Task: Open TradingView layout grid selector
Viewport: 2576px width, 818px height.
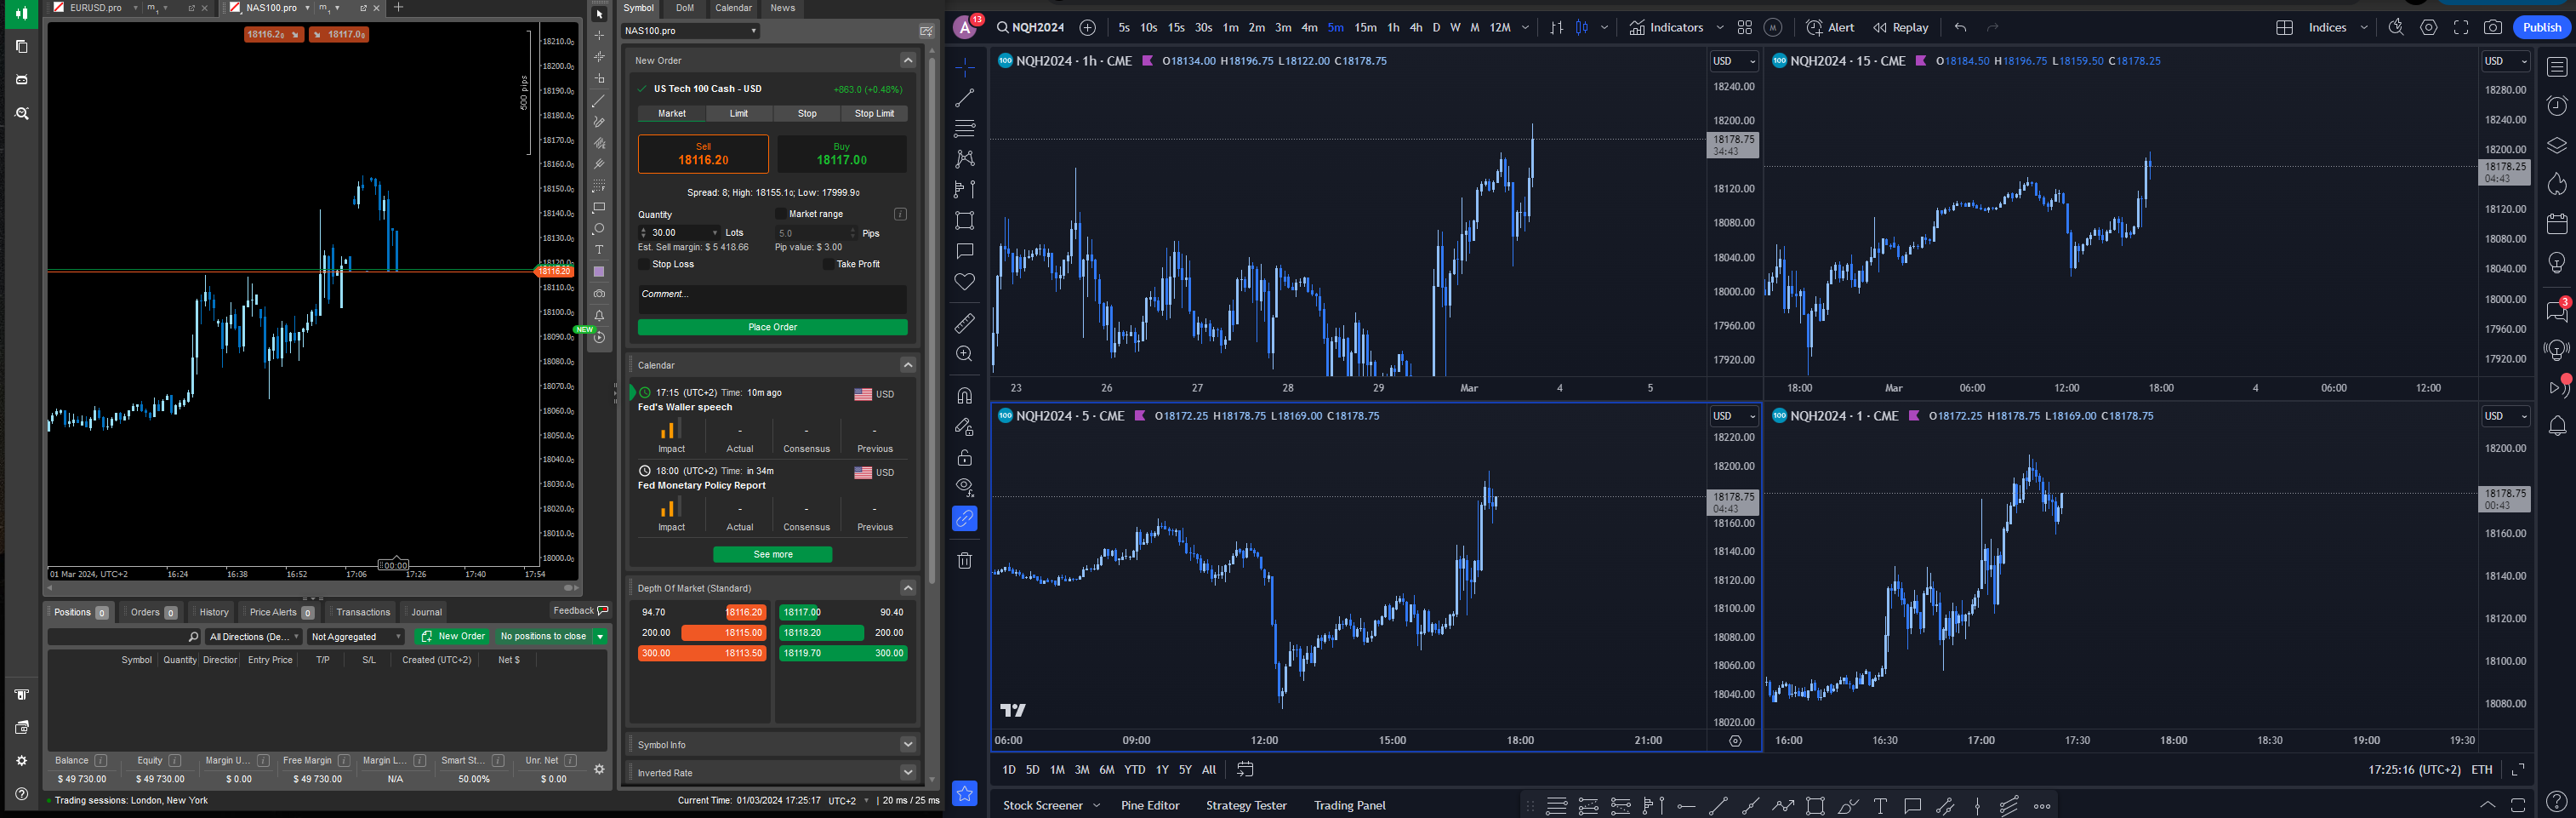Action: pyautogui.click(x=2284, y=28)
